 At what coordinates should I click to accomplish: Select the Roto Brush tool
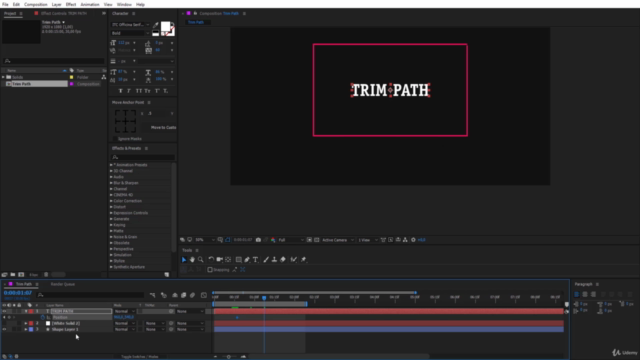click(x=293, y=260)
